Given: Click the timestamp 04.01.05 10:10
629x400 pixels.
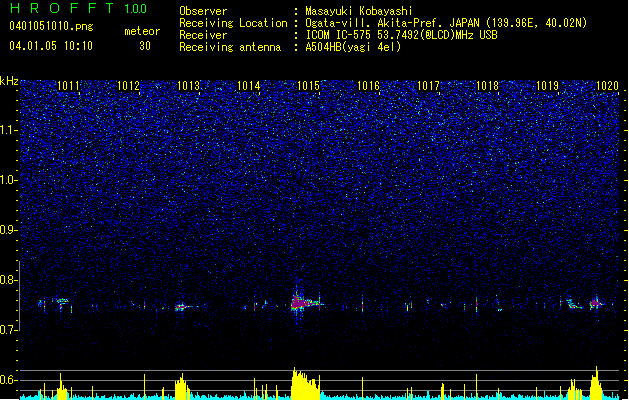Looking at the screenshot, I should [x=51, y=46].
